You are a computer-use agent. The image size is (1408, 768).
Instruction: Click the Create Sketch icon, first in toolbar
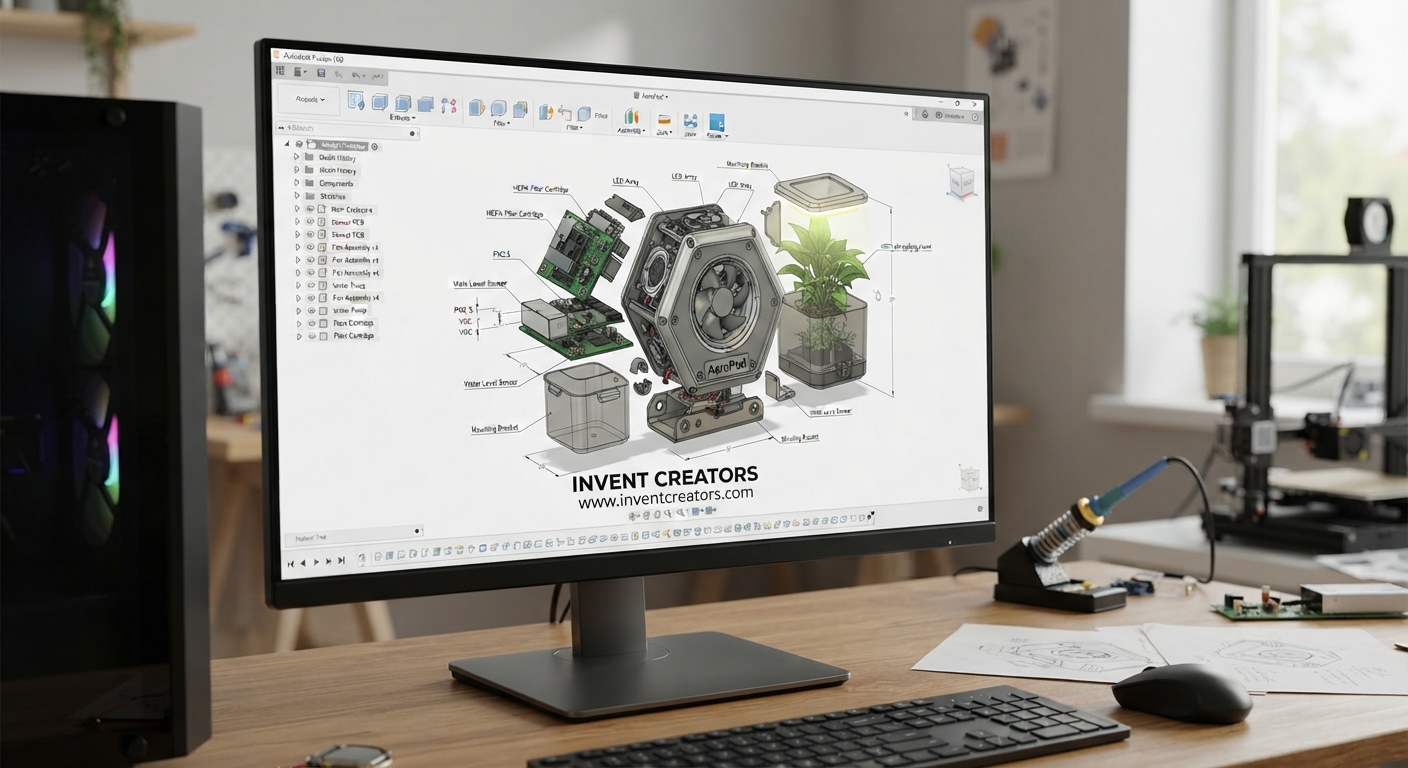[x=356, y=100]
